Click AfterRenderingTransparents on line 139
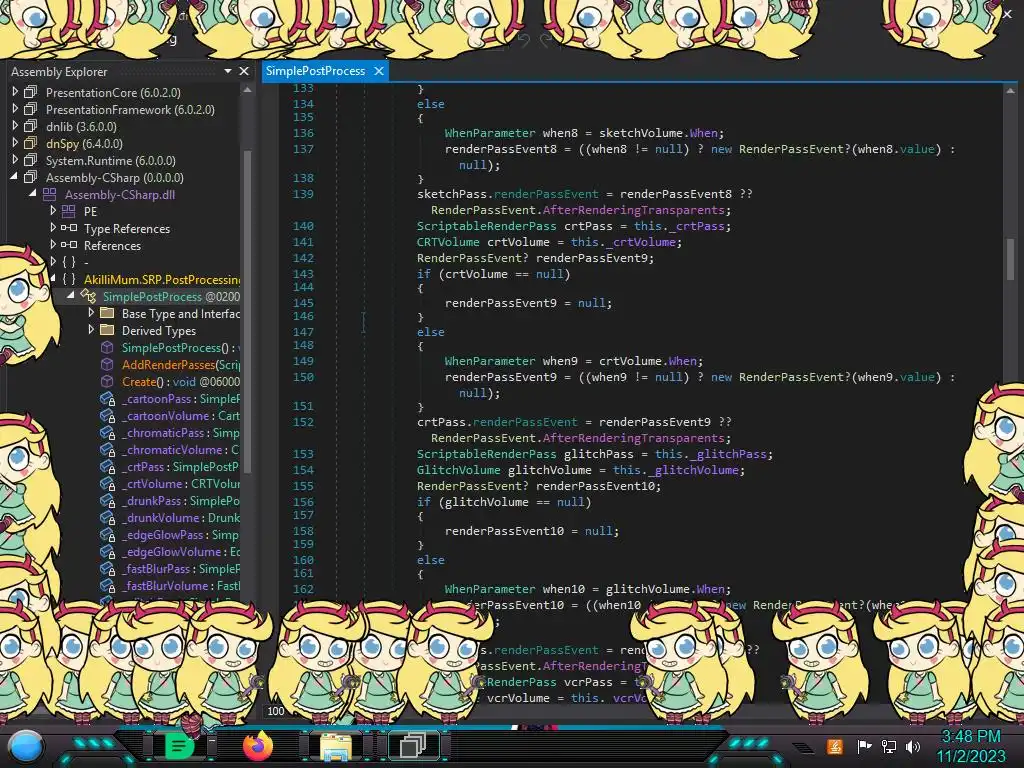The image size is (1024, 768). [633, 210]
